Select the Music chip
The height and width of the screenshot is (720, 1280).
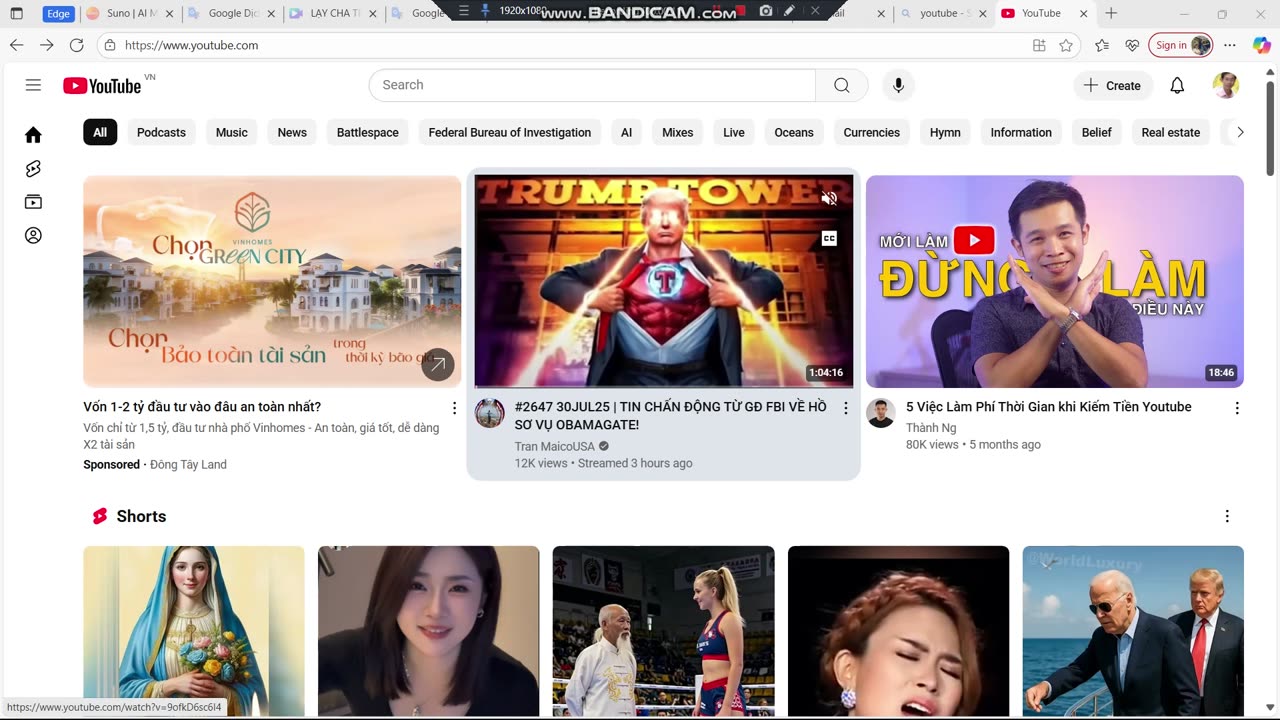coord(231,132)
